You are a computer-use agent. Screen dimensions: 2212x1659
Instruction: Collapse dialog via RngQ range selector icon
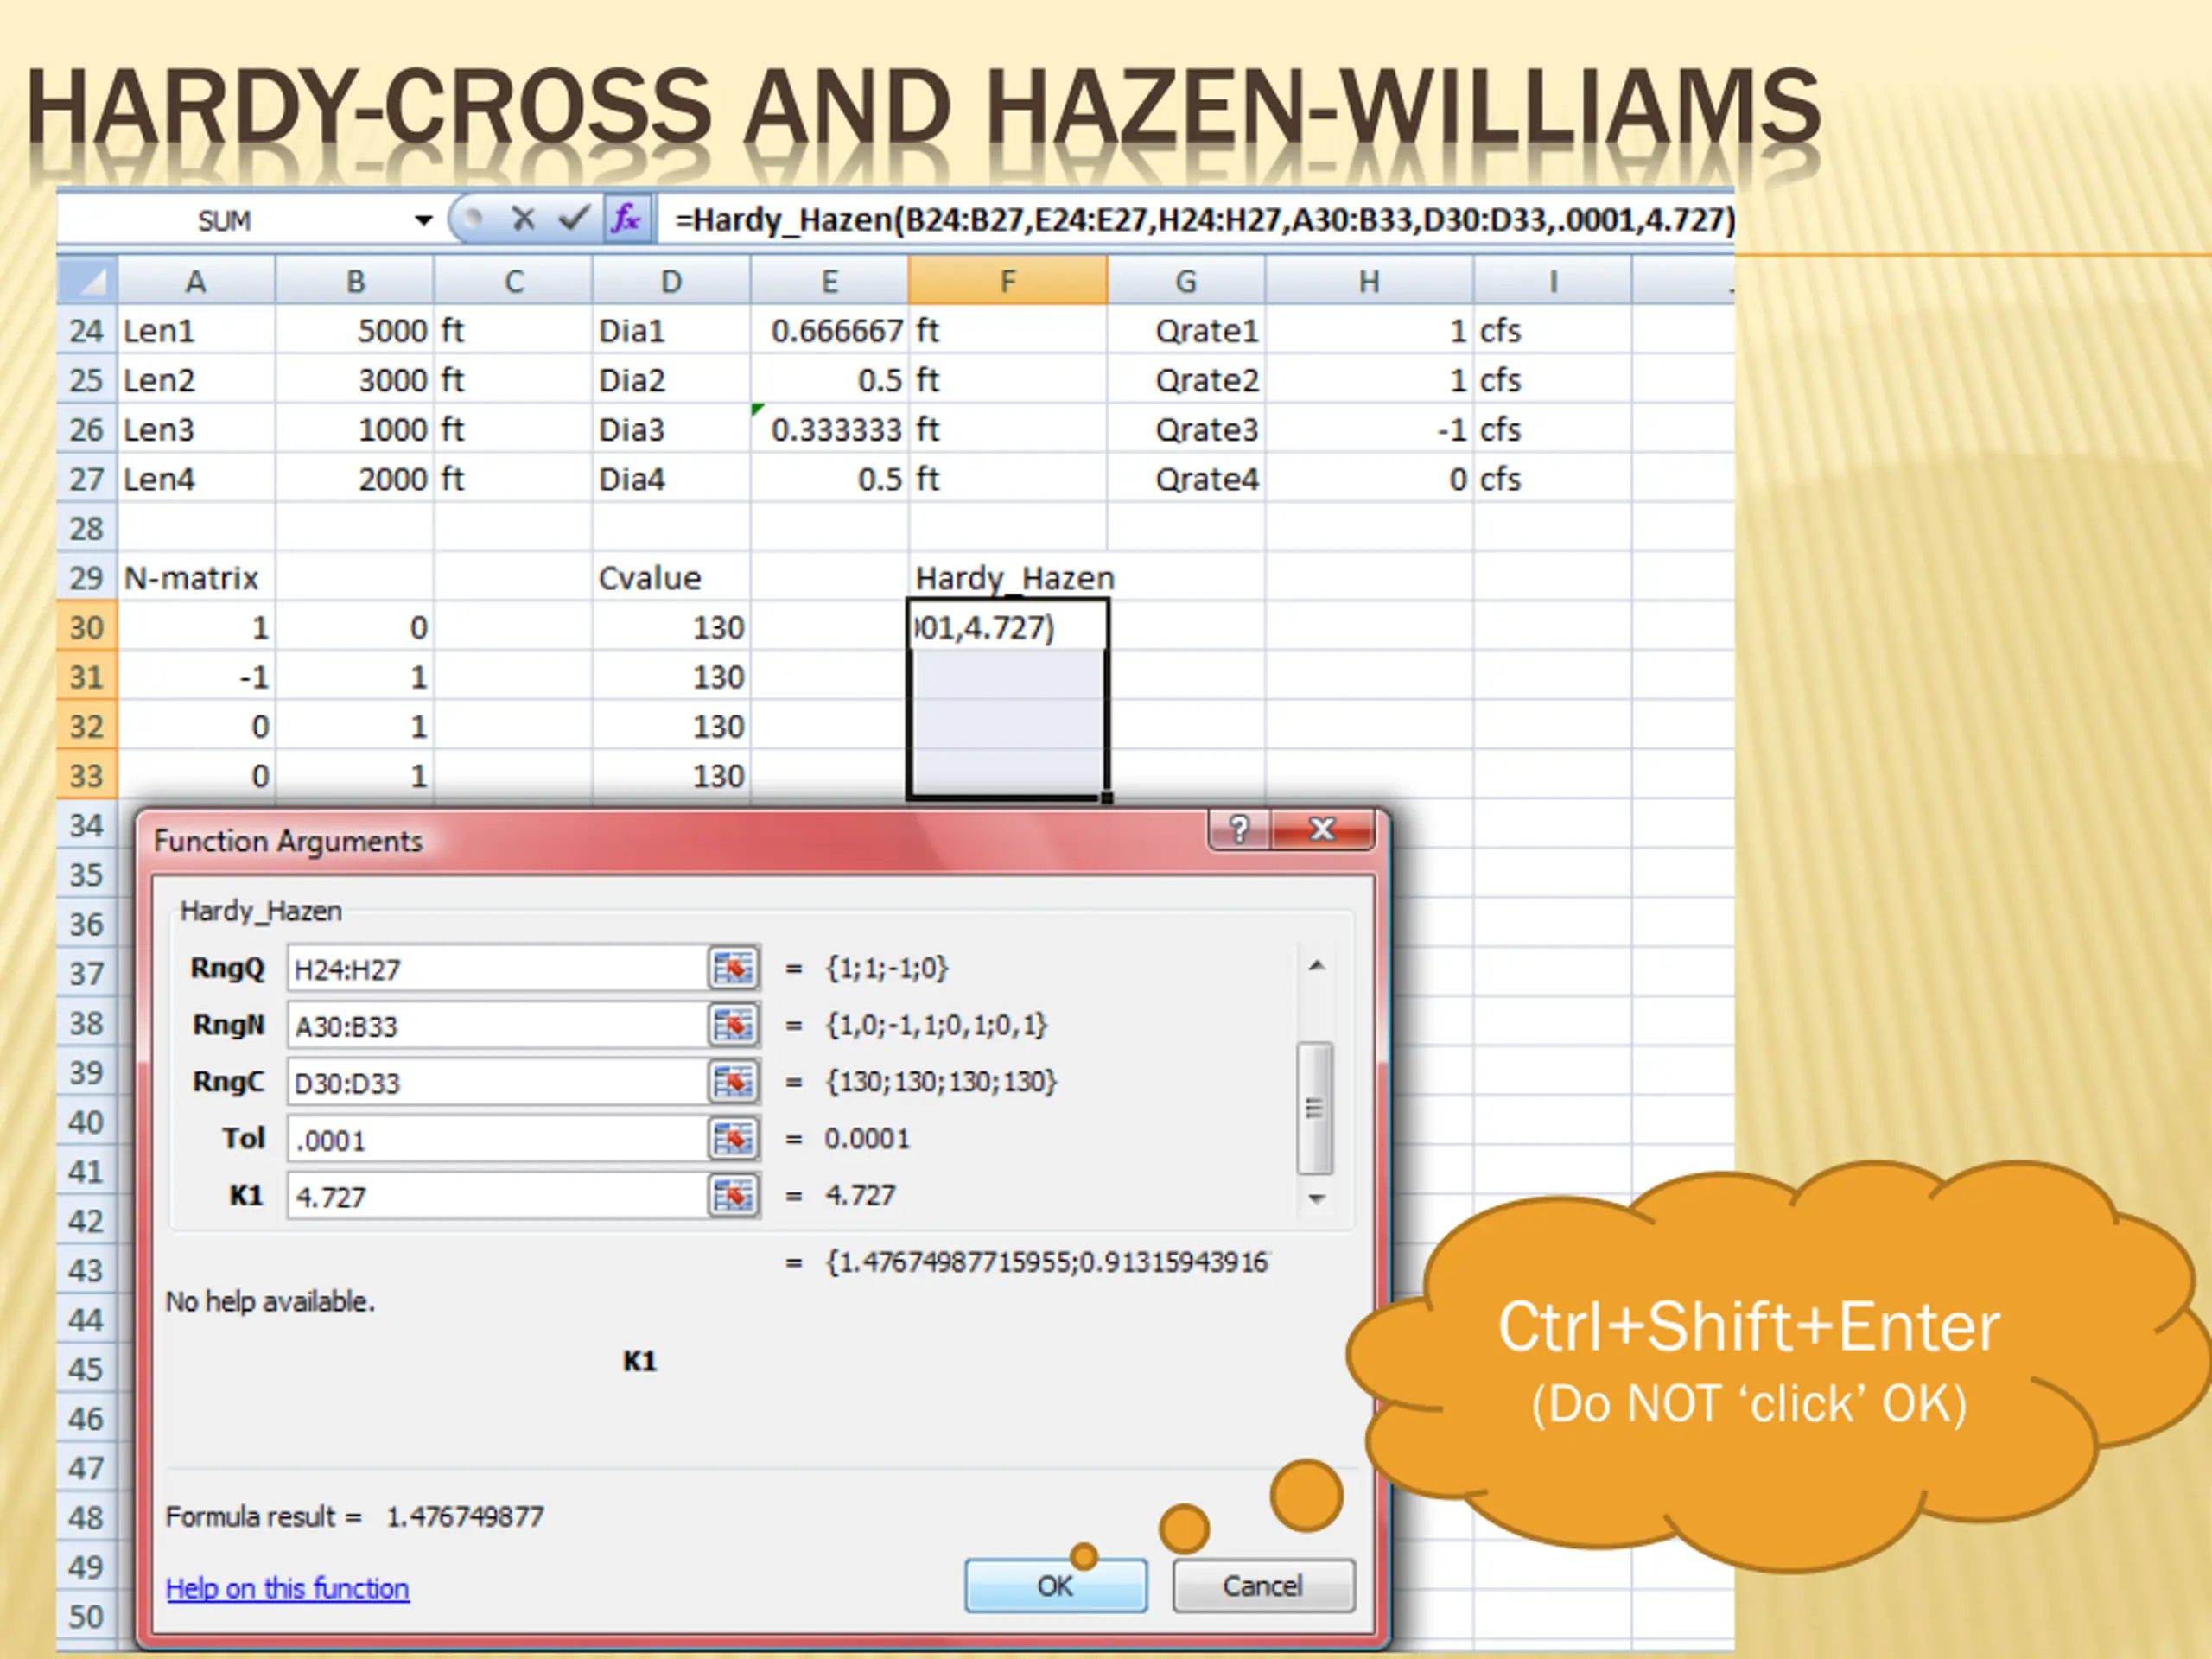(x=733, y=968)
